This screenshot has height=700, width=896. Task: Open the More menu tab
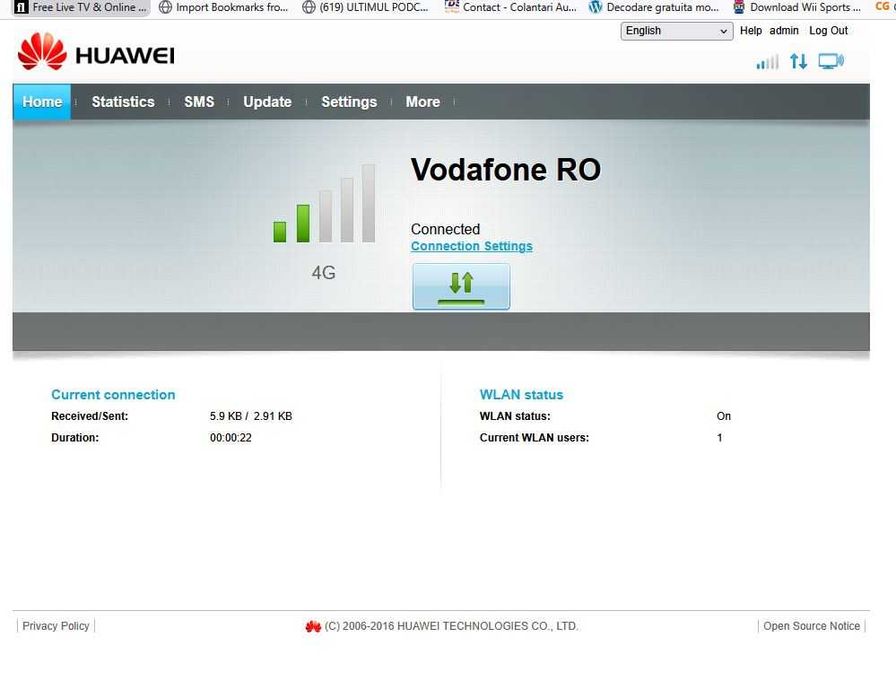coord(423,102)
